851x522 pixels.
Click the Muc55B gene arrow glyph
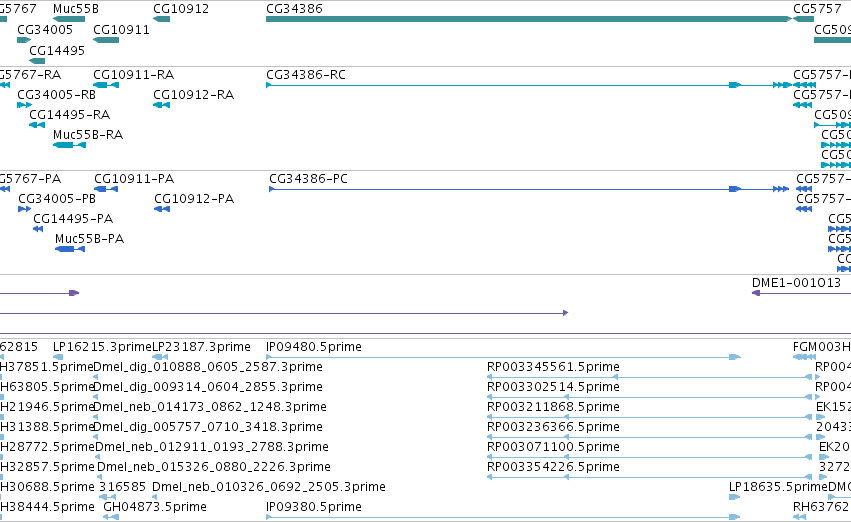(69, 19)
